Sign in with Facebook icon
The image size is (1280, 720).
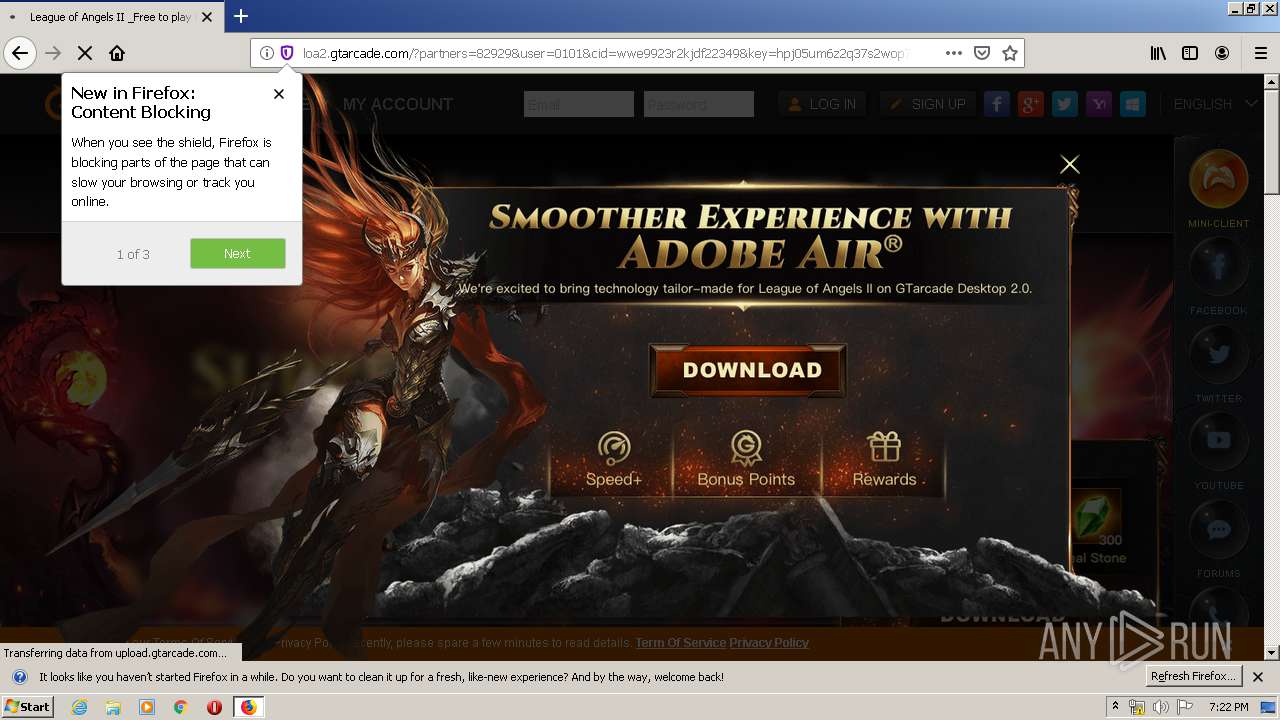tap(997, 104)
